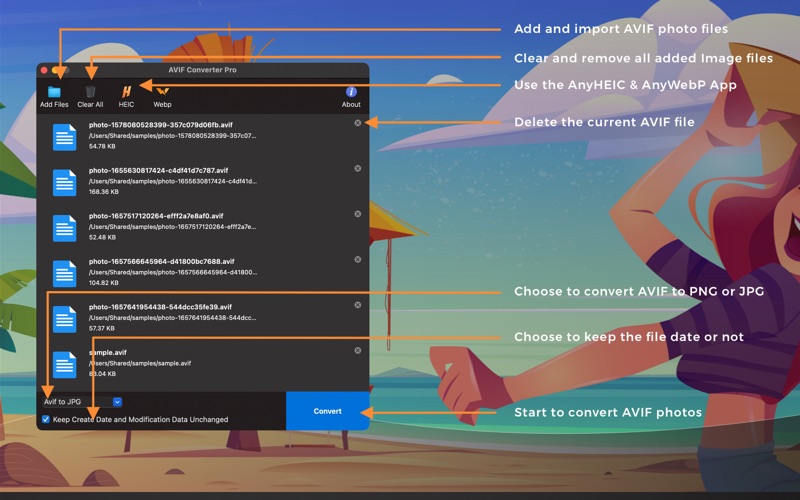Viewport: 800px width, 500px height.
Task: Select filename photo-1657641954438-544dcc35fe39.avif
Action: pyautogui.click(x=160, y=307)
